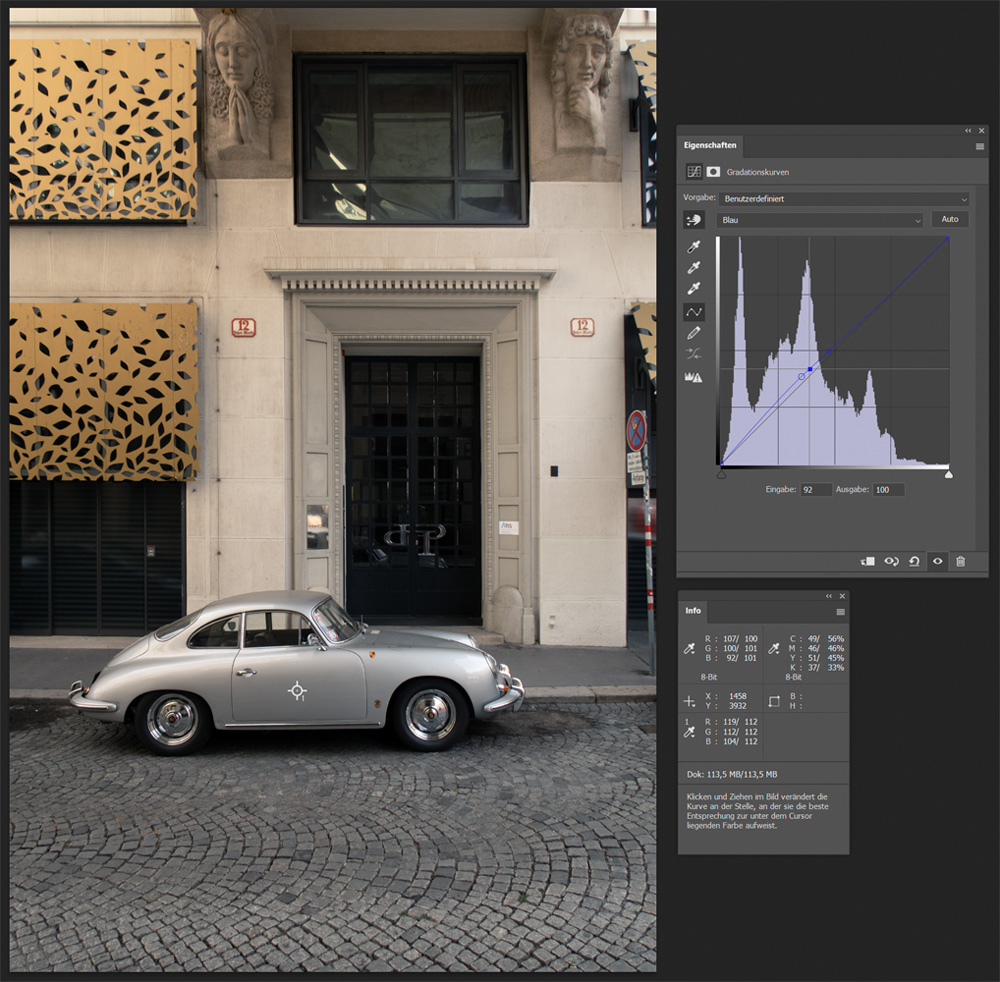
Task: Click the C : 49/ 56% readout
Action: (817, 638)
